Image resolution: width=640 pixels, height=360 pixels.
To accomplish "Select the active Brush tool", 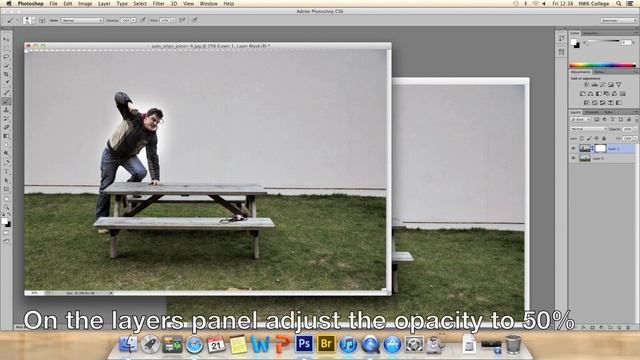I will 6,101.
